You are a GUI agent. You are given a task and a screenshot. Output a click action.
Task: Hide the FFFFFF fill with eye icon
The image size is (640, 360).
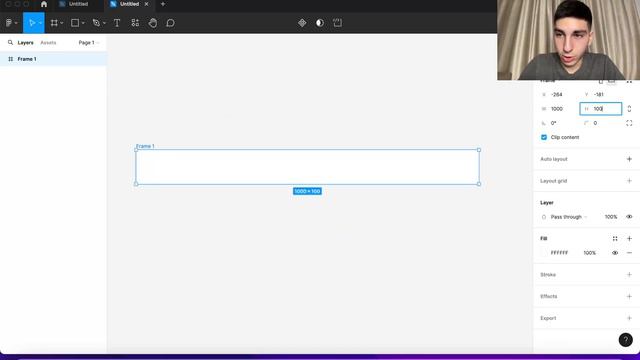[x=615, y=253]
